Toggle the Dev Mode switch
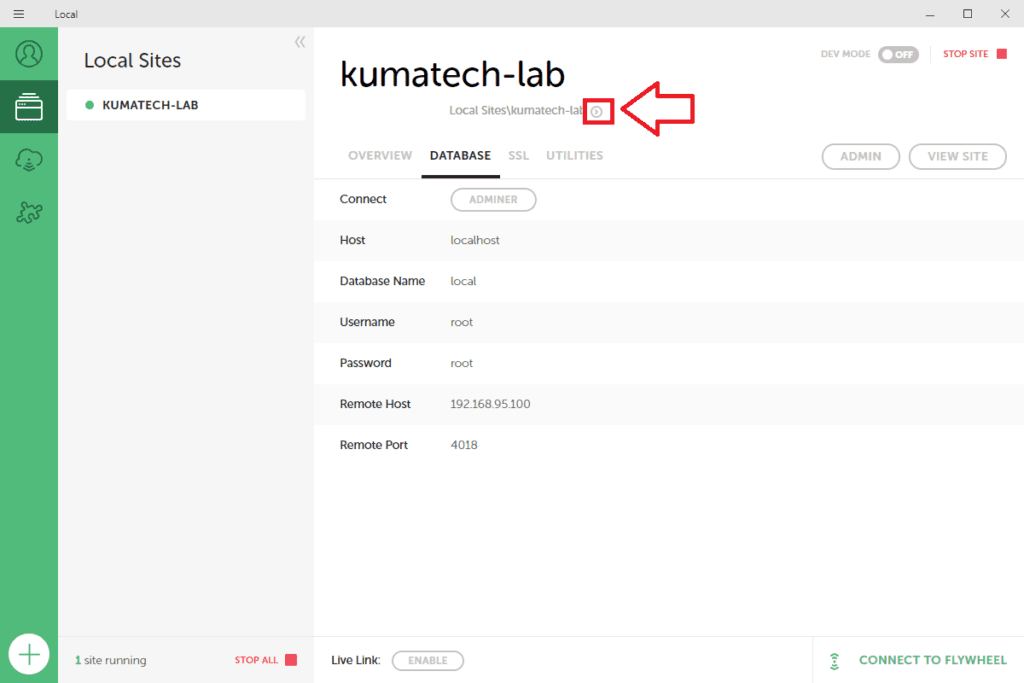This screenshot has width=1024, height=683. [x=898, y=54]
